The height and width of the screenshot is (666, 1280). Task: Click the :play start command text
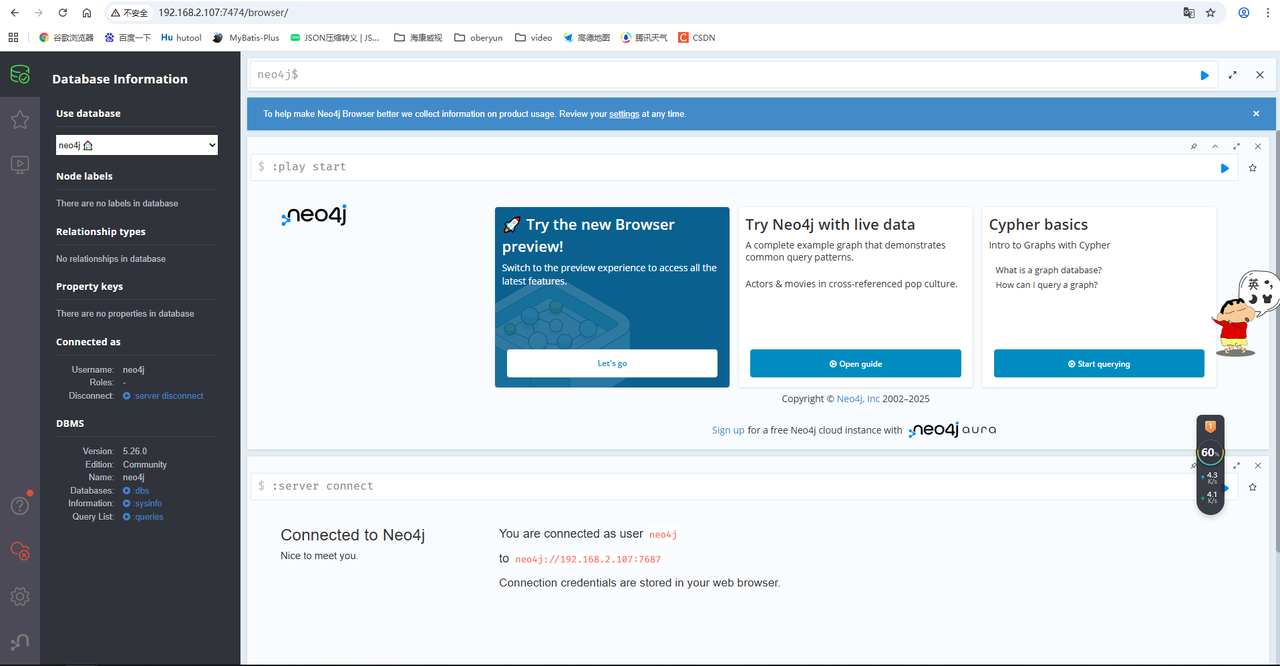pos(309,167)
